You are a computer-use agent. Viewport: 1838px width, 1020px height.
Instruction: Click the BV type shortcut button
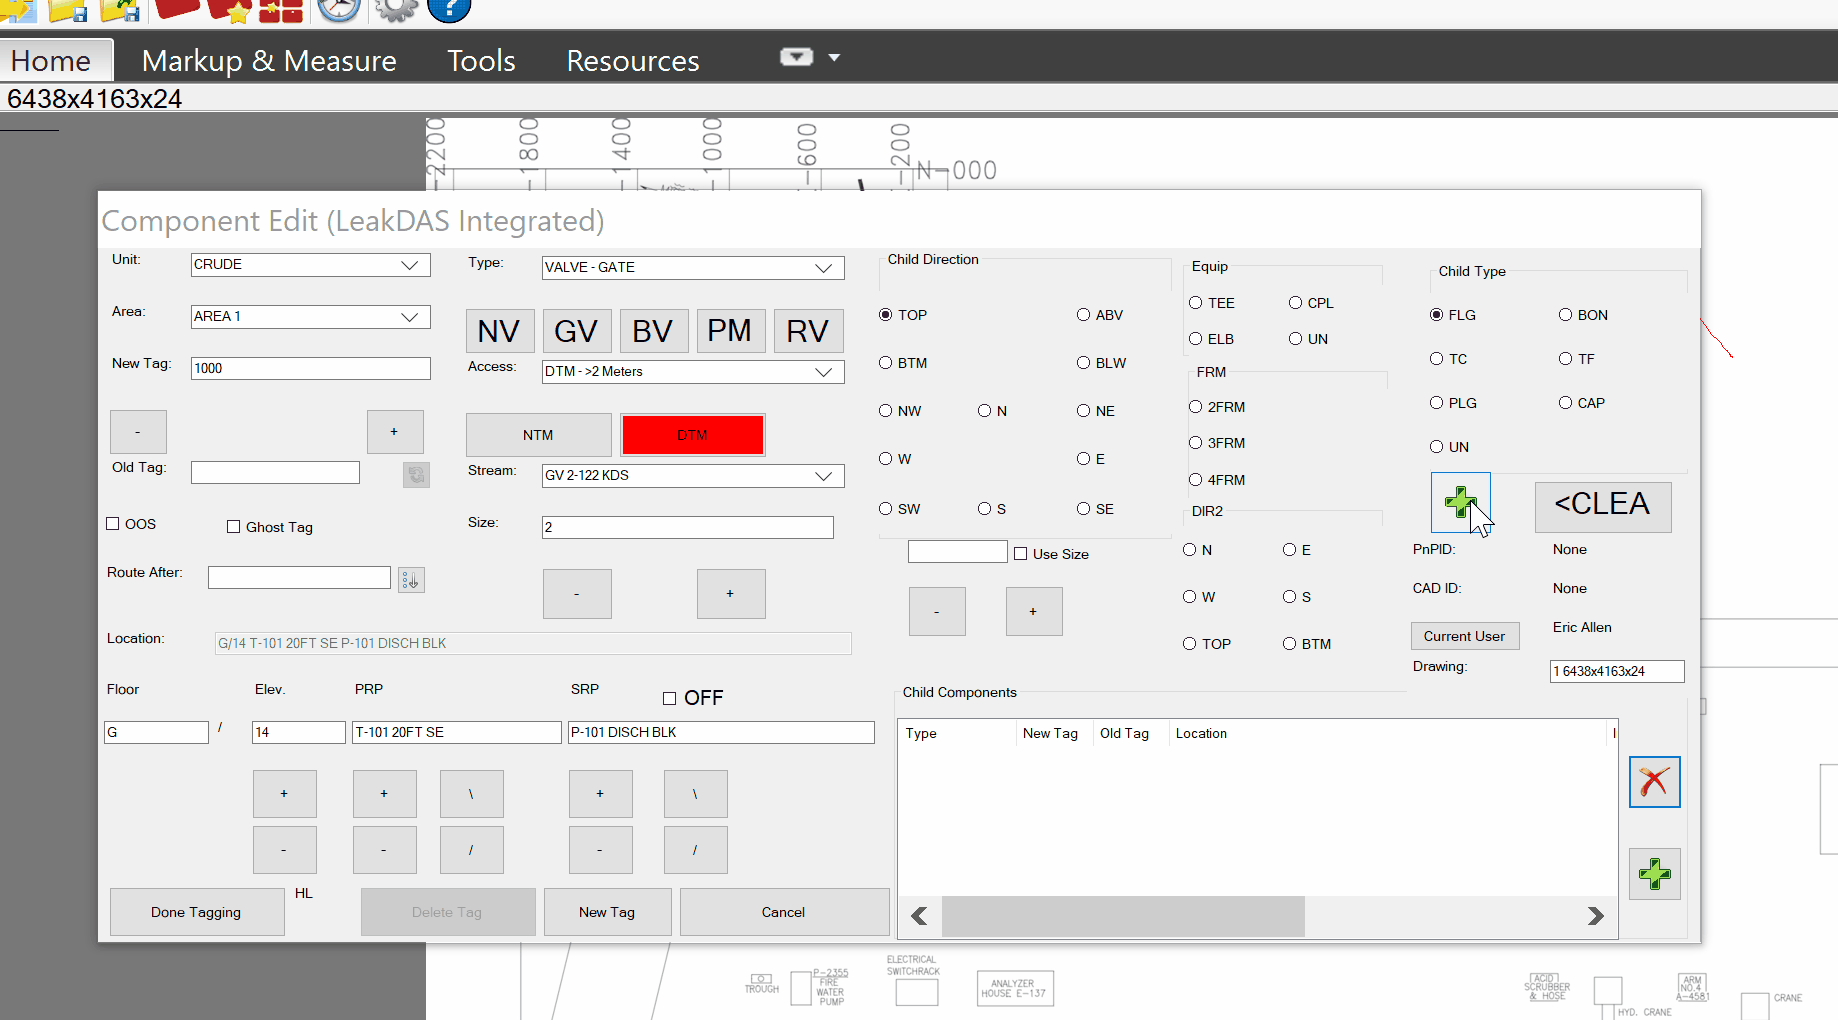653,331
